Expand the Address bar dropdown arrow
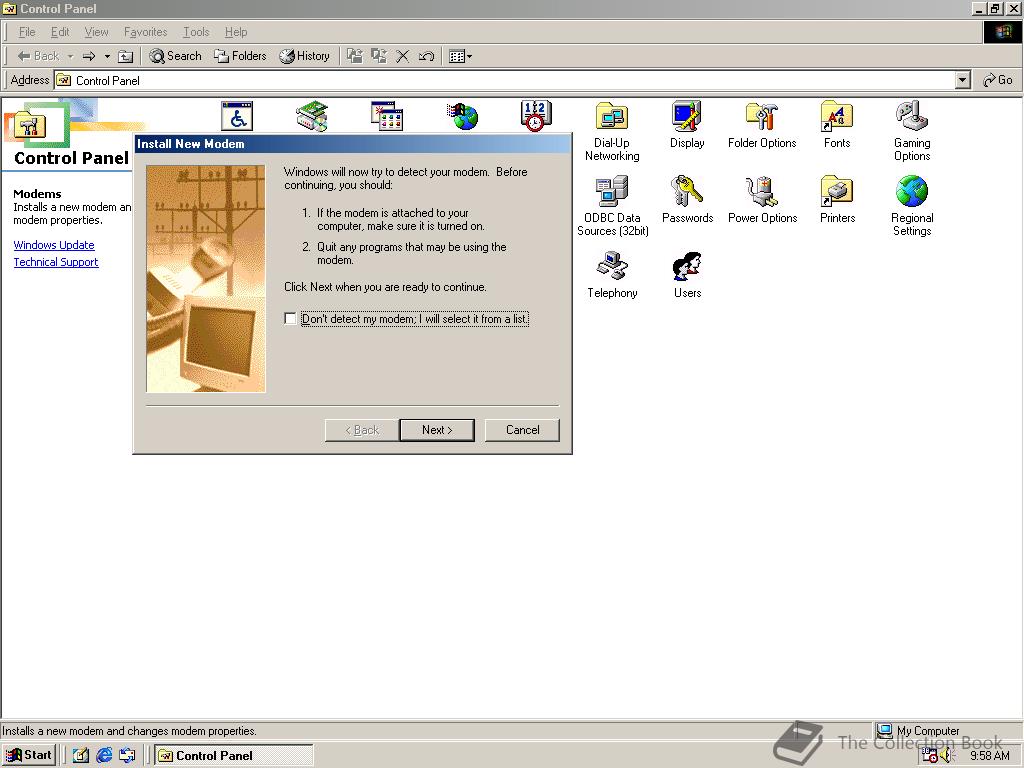This screenshot has height=768, width=1024. tap(962, 80)
